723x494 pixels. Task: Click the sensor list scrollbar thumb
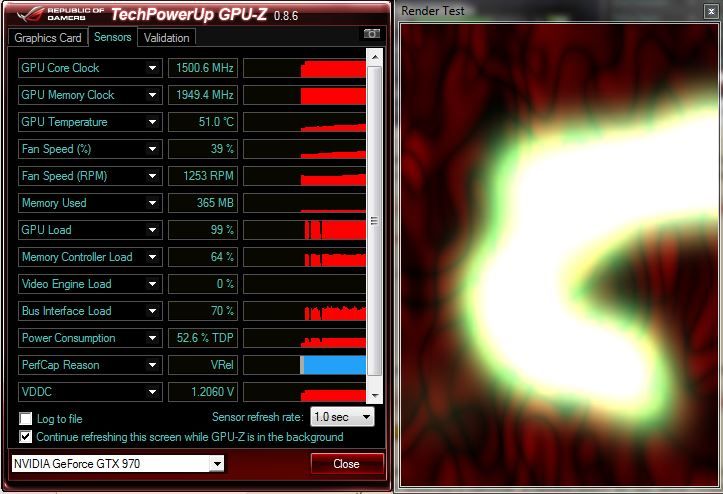coord(374,221)
